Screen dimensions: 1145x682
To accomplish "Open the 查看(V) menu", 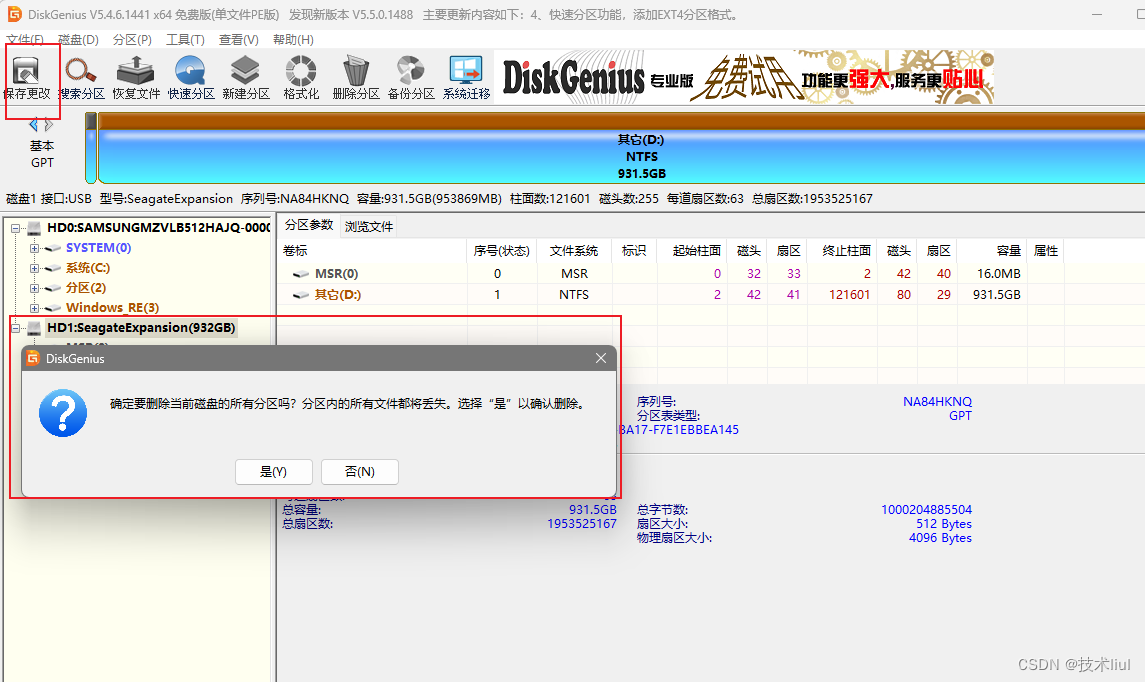I will (x=239, y=39).
